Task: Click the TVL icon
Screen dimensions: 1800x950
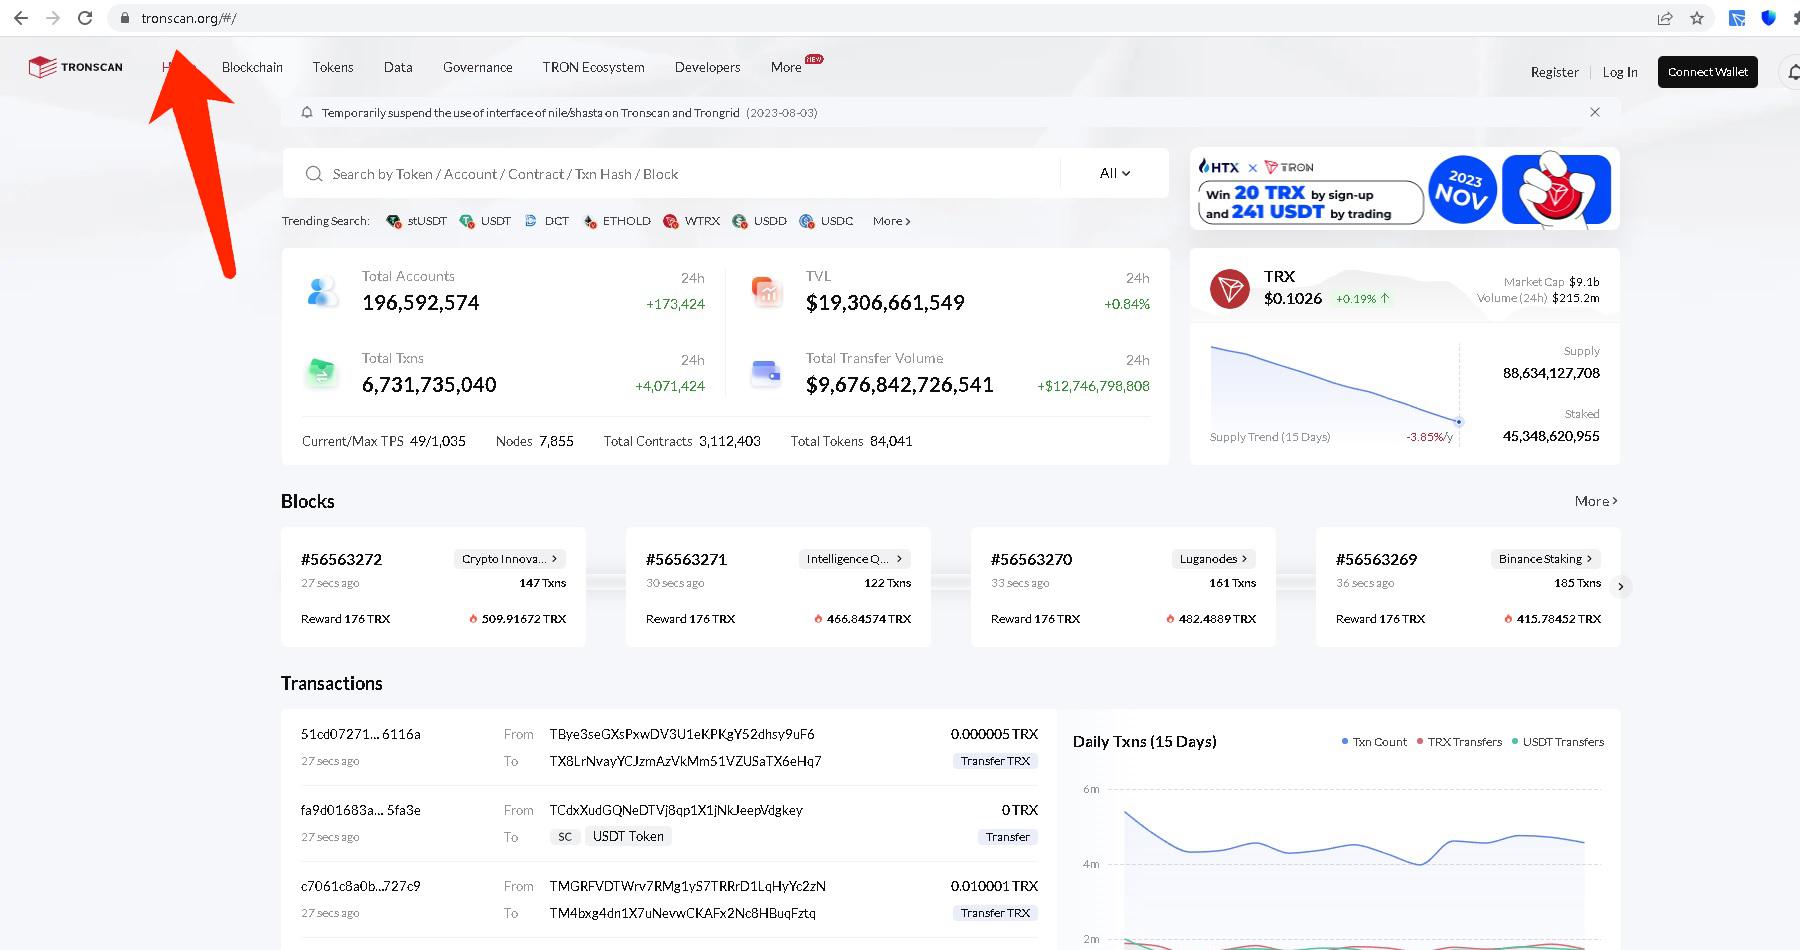Action: click(766, 291)
